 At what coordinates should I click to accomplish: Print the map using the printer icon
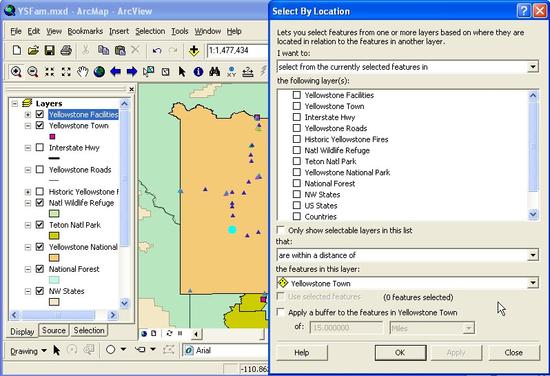pyautogui.click(x=66, y=51)
